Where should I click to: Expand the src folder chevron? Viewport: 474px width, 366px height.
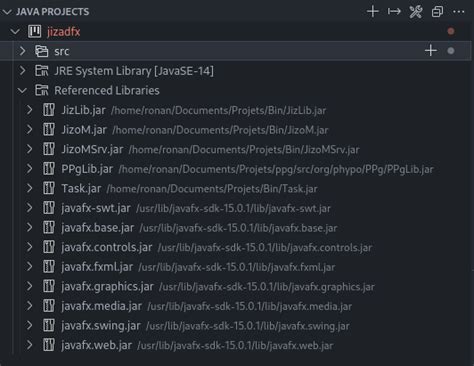tap(23, 51)
